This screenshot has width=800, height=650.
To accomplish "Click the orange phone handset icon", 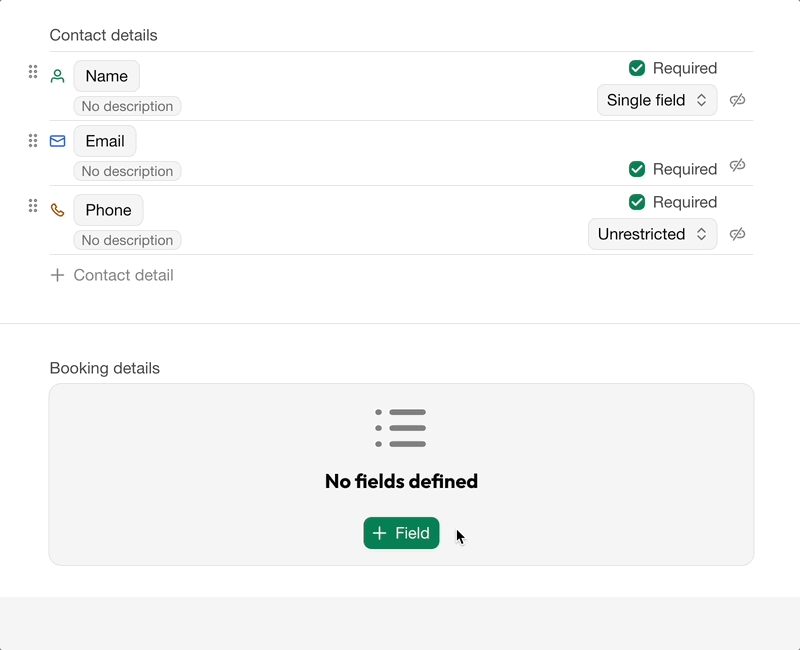I will click(x=58, y=210).
